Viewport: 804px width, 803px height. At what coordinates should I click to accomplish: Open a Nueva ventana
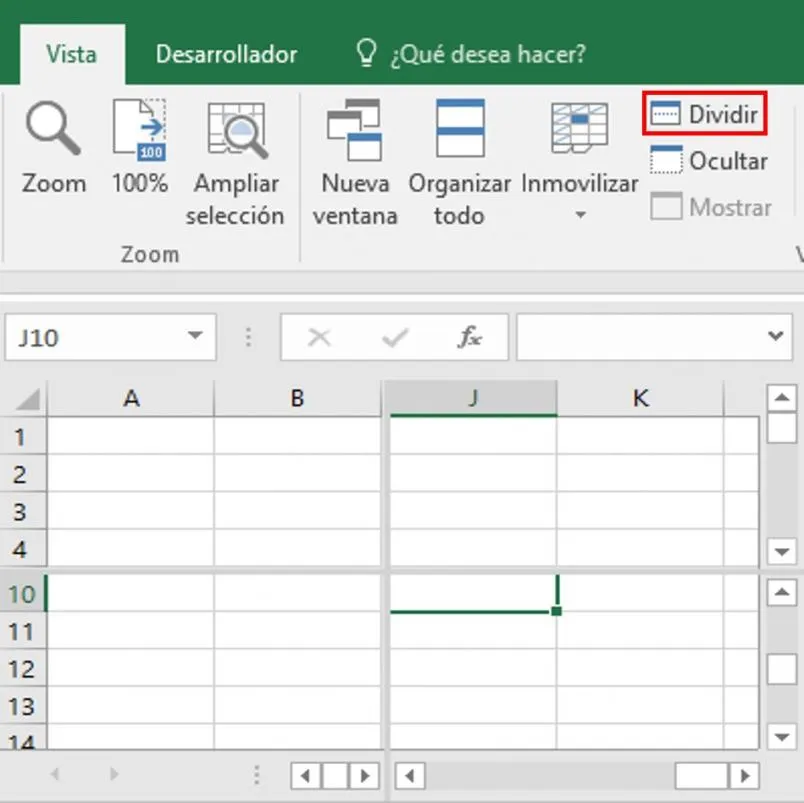(x=354, y=130)
